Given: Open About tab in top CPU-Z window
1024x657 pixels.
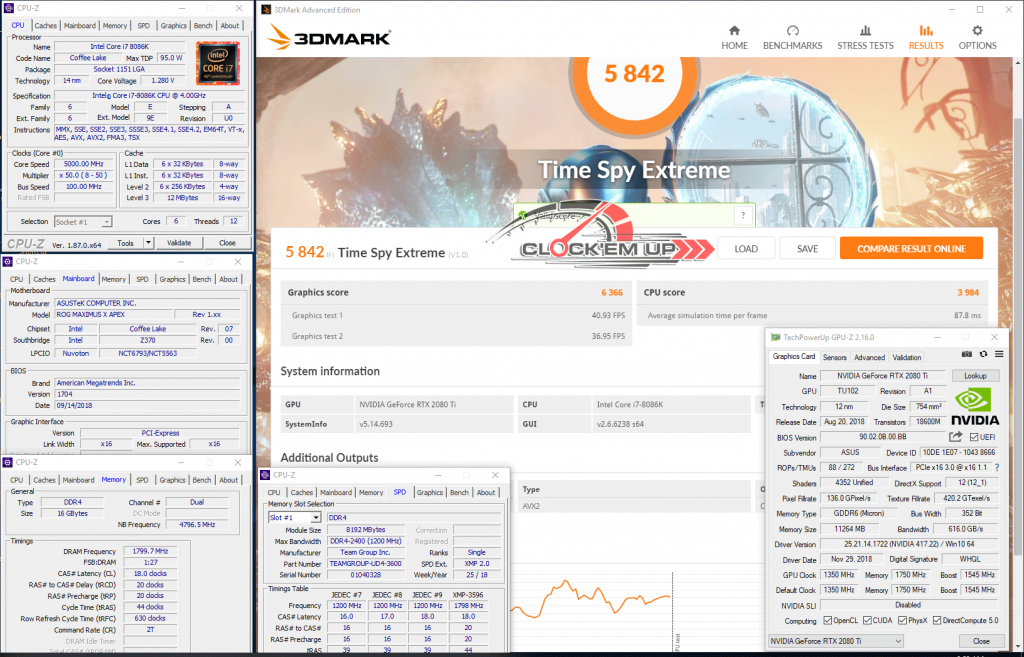Looking at the screenshot, I should pos(230,25).
